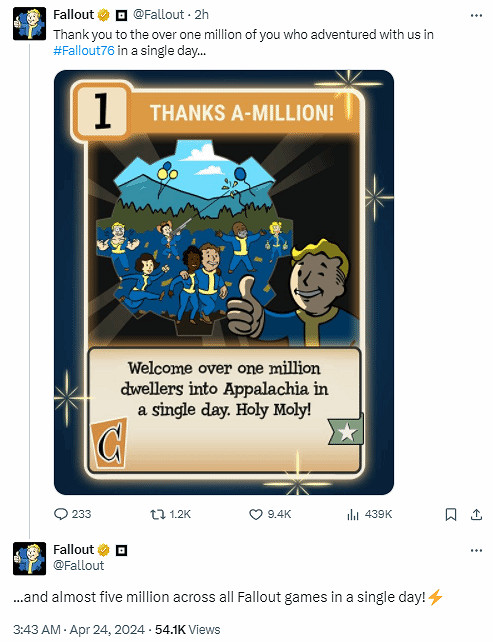Viewport: 493px width, 642px height.
Task: Open the more options menu on first tweet
Action: [x=476, y=16]
